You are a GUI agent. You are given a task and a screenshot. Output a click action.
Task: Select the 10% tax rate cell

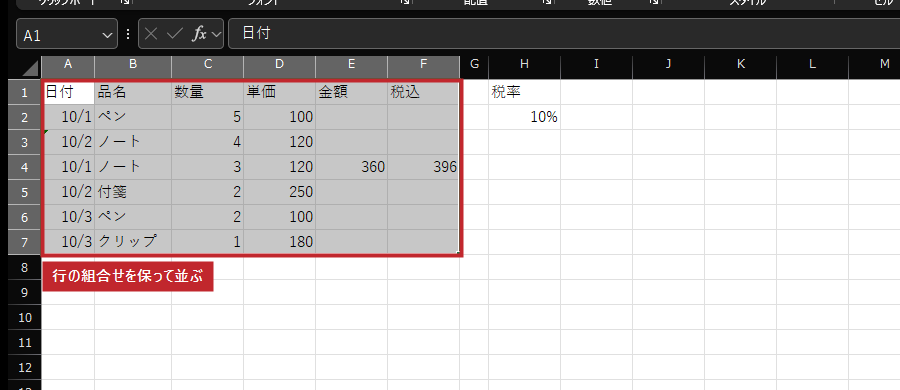pos(525,117)
